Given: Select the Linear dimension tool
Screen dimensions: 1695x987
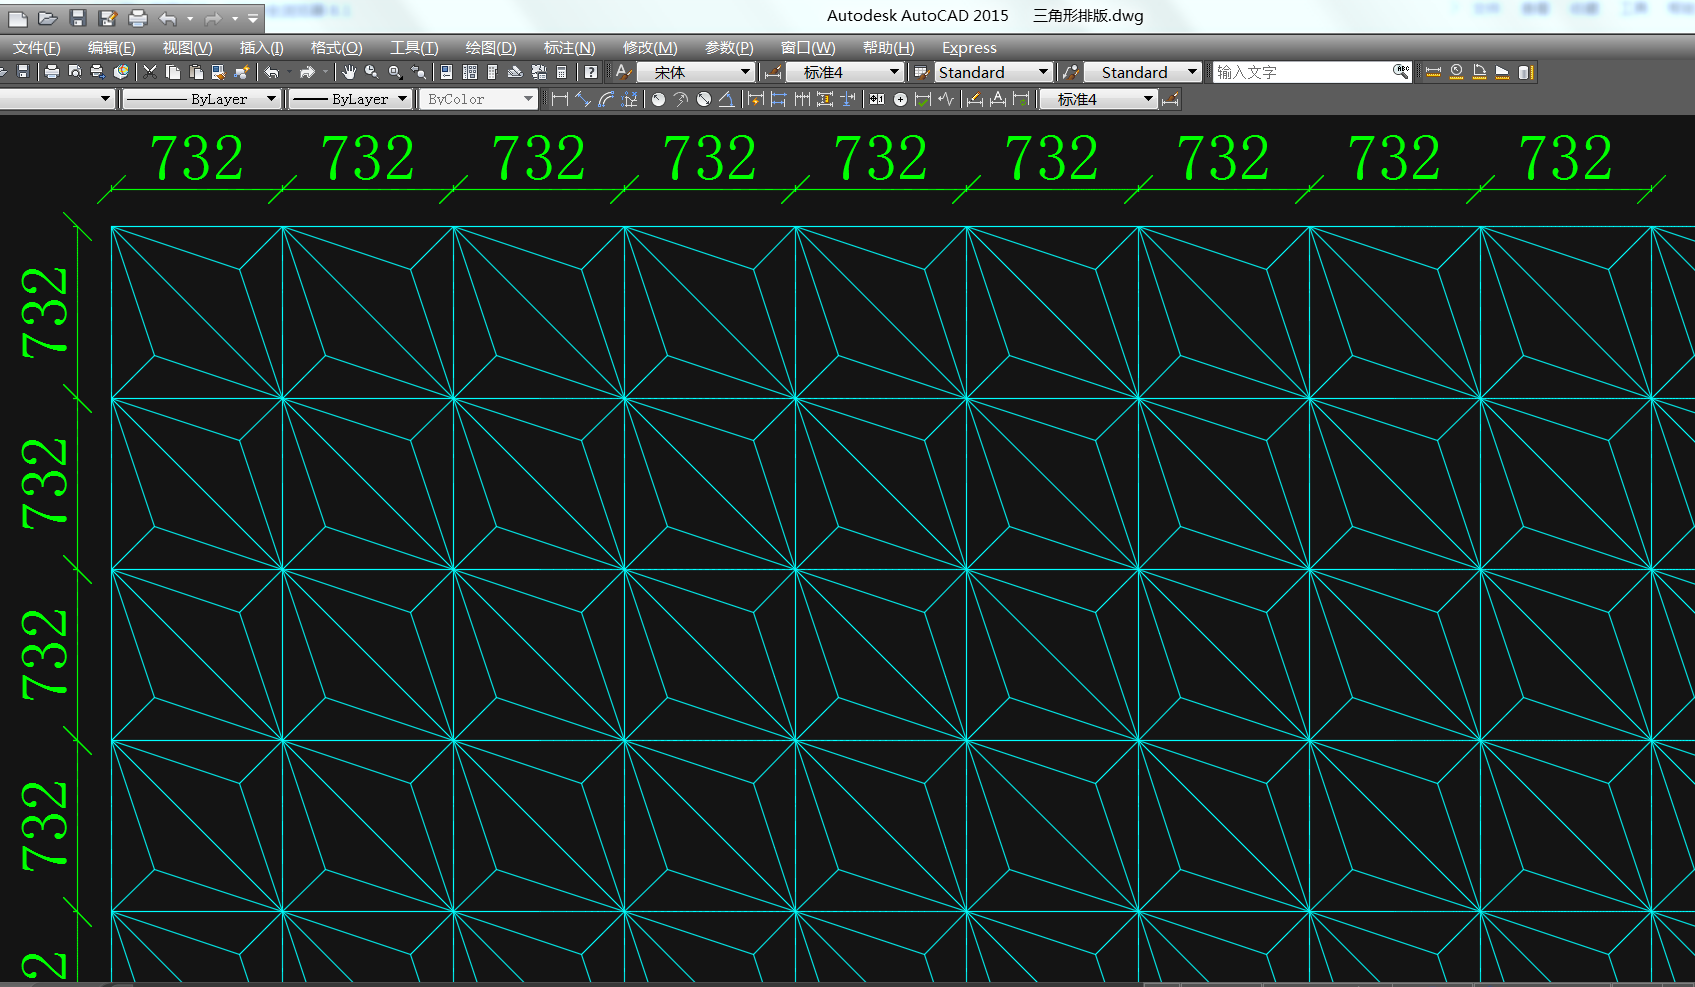Looking at the screenshot, I should coord(560,99).
